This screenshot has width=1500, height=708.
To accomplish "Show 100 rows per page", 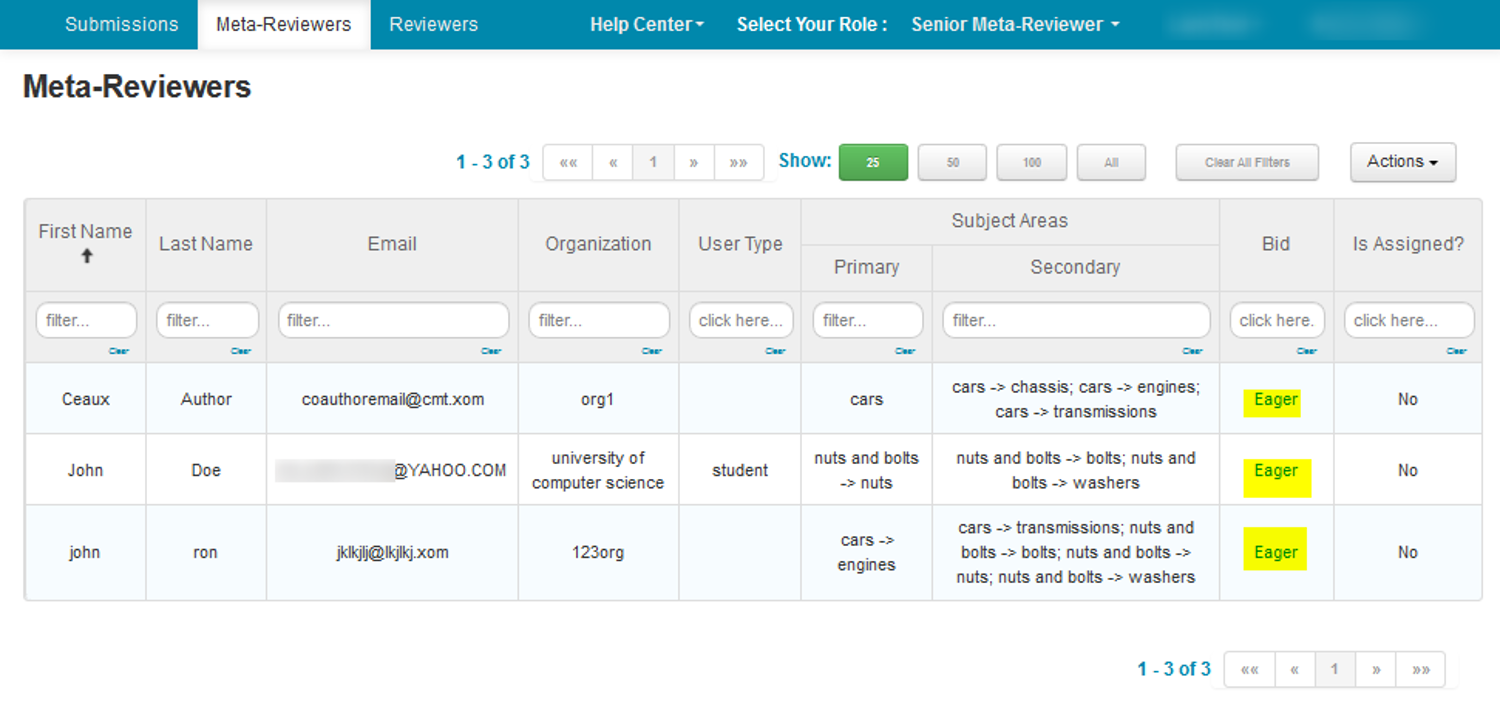I will click(x=1031, y=162).
